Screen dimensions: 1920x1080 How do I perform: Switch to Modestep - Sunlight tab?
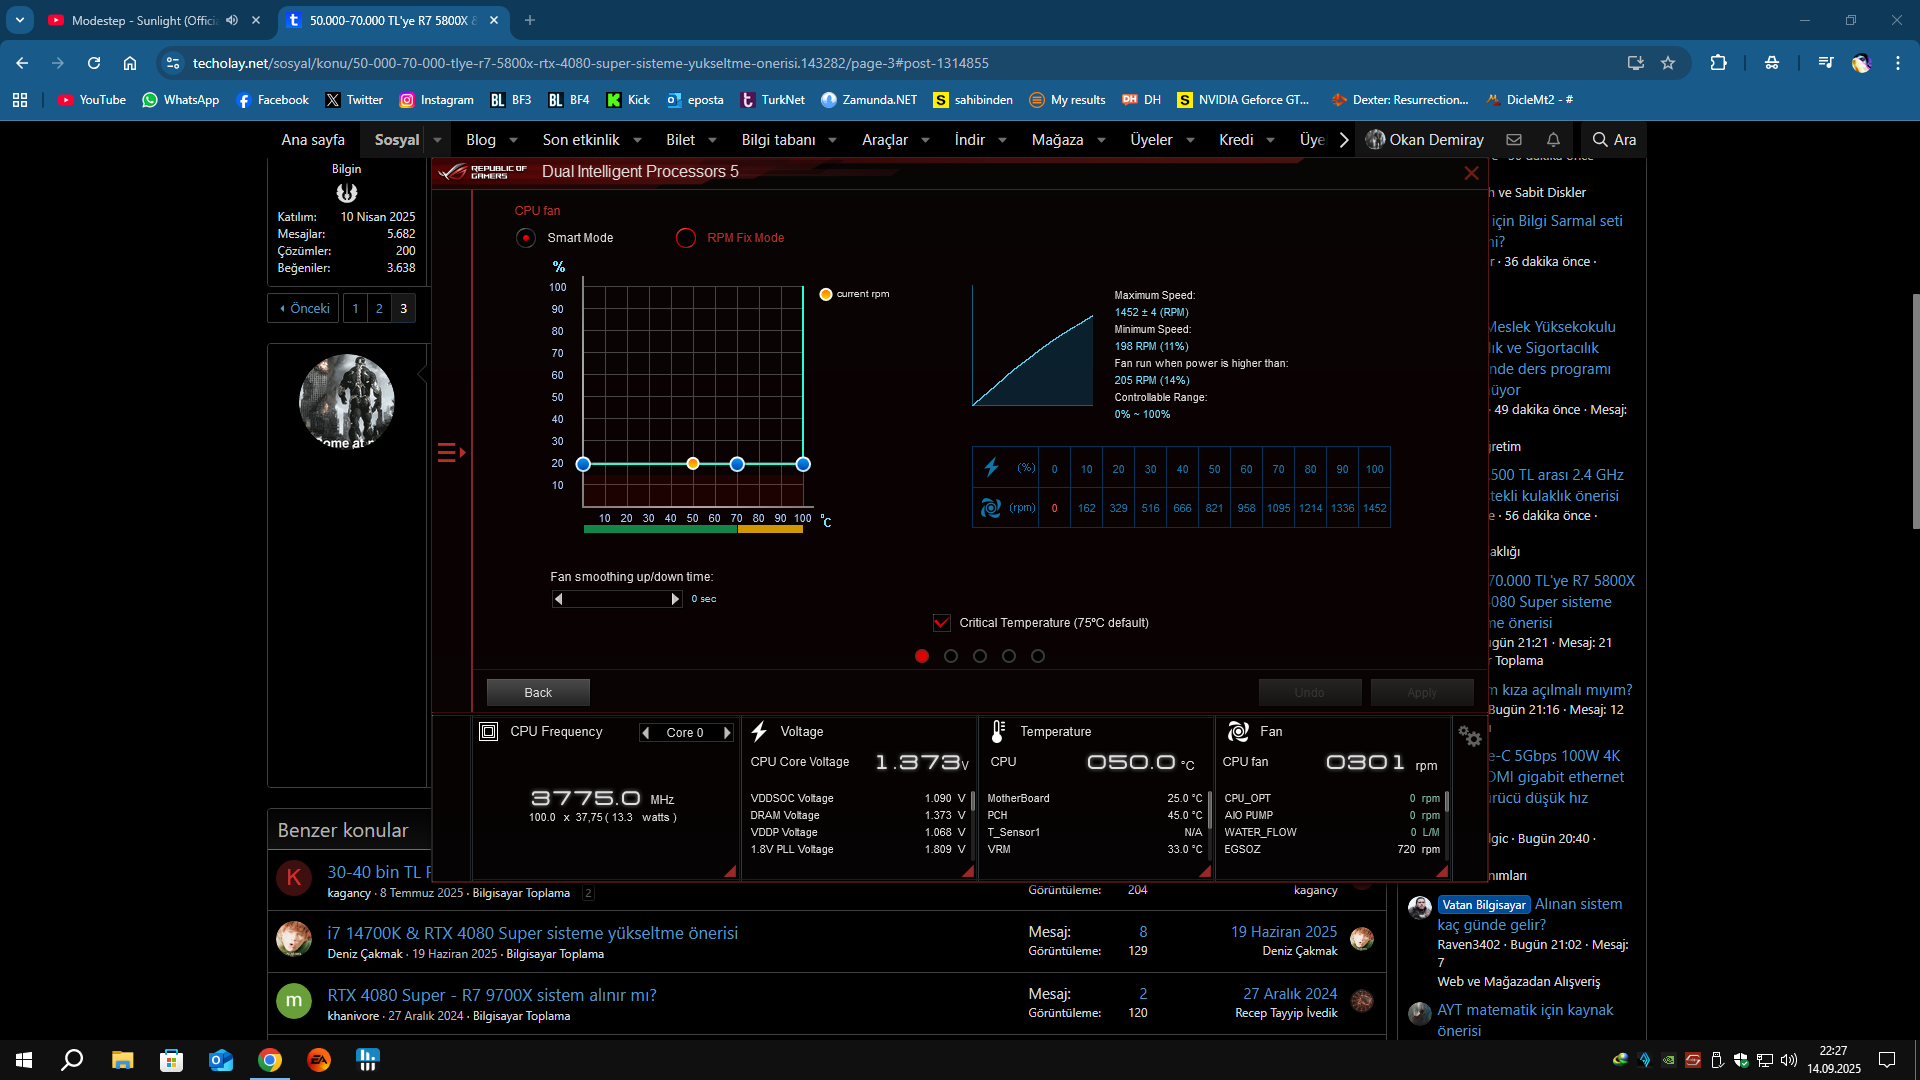(x=145, y=20)
